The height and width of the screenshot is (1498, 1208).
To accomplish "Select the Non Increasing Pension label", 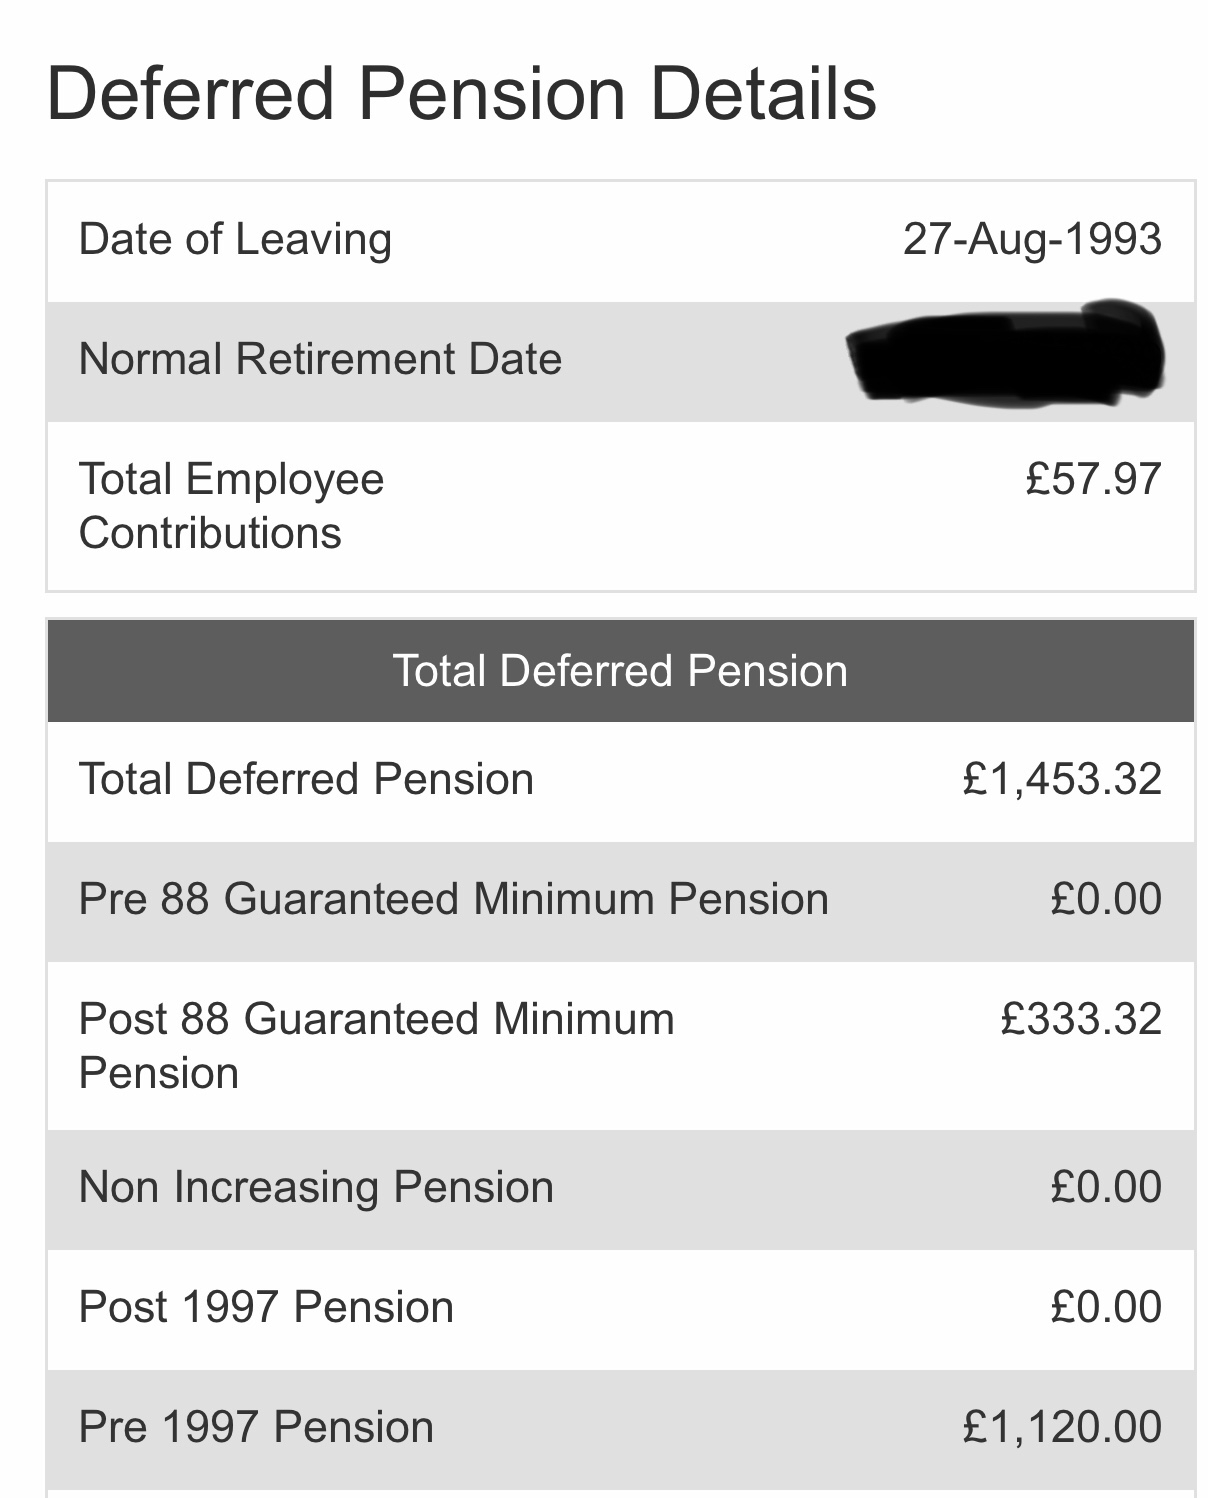I will [x=316, y=1187].
